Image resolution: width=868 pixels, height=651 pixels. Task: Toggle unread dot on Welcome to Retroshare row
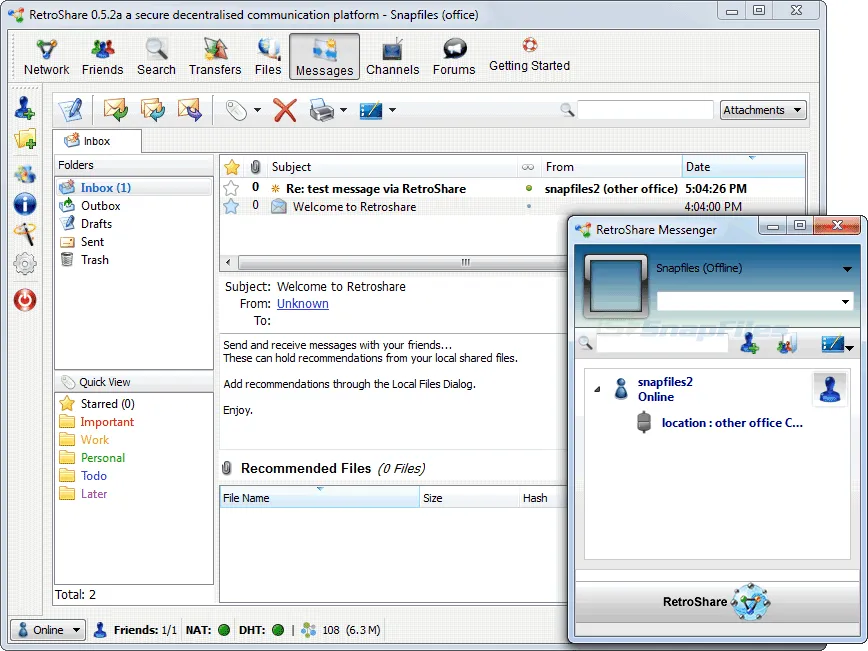point(529,206)
